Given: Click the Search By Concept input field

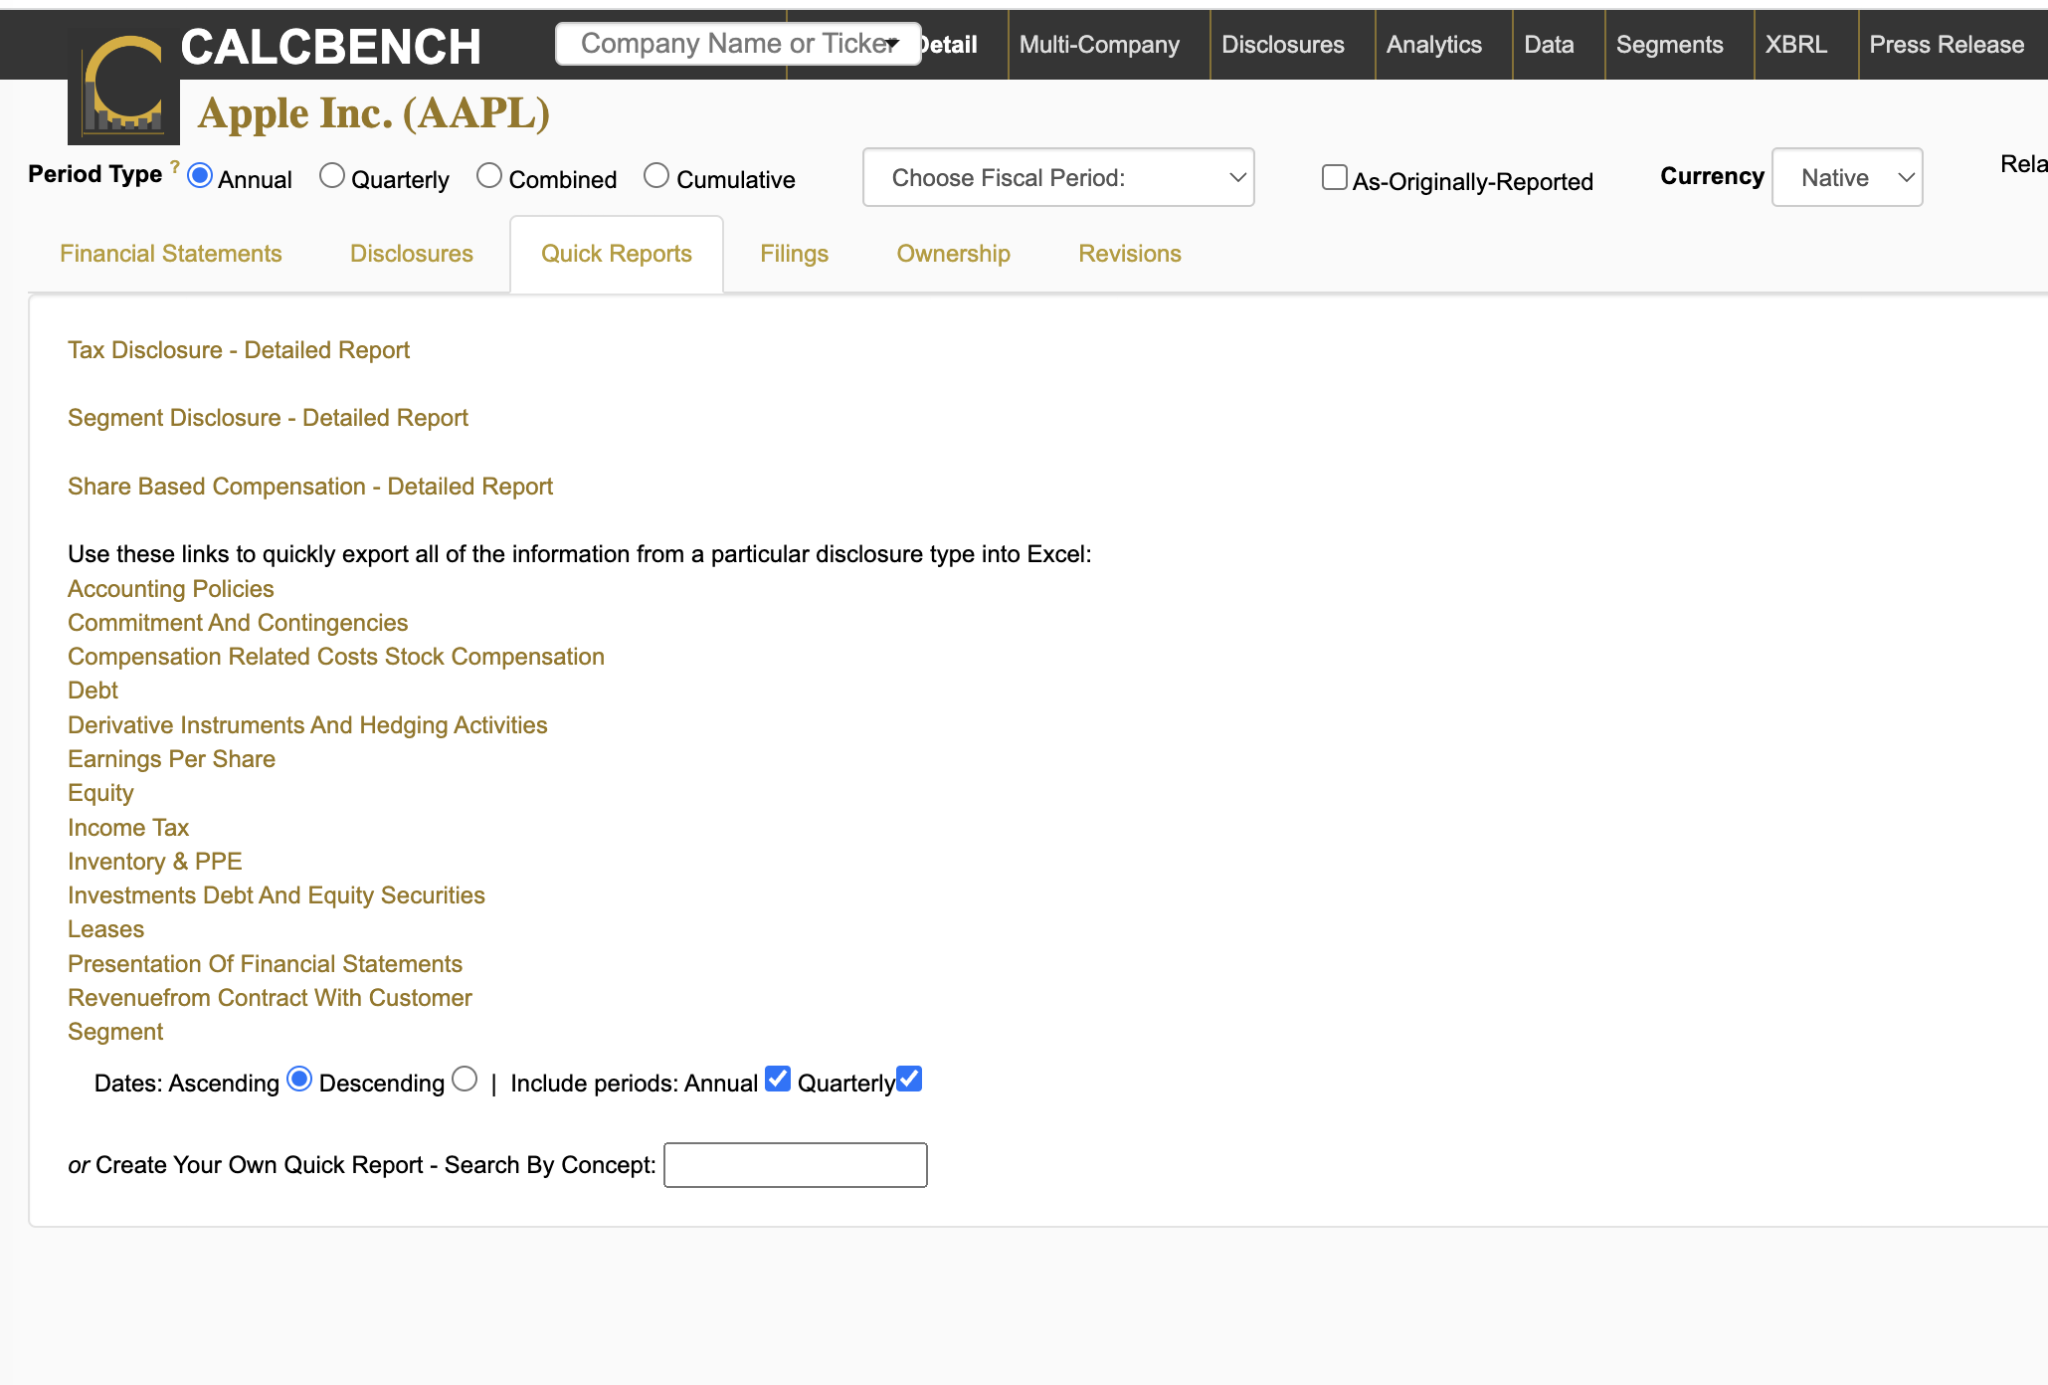Looking at the screenshot, I should [795, 1165].
